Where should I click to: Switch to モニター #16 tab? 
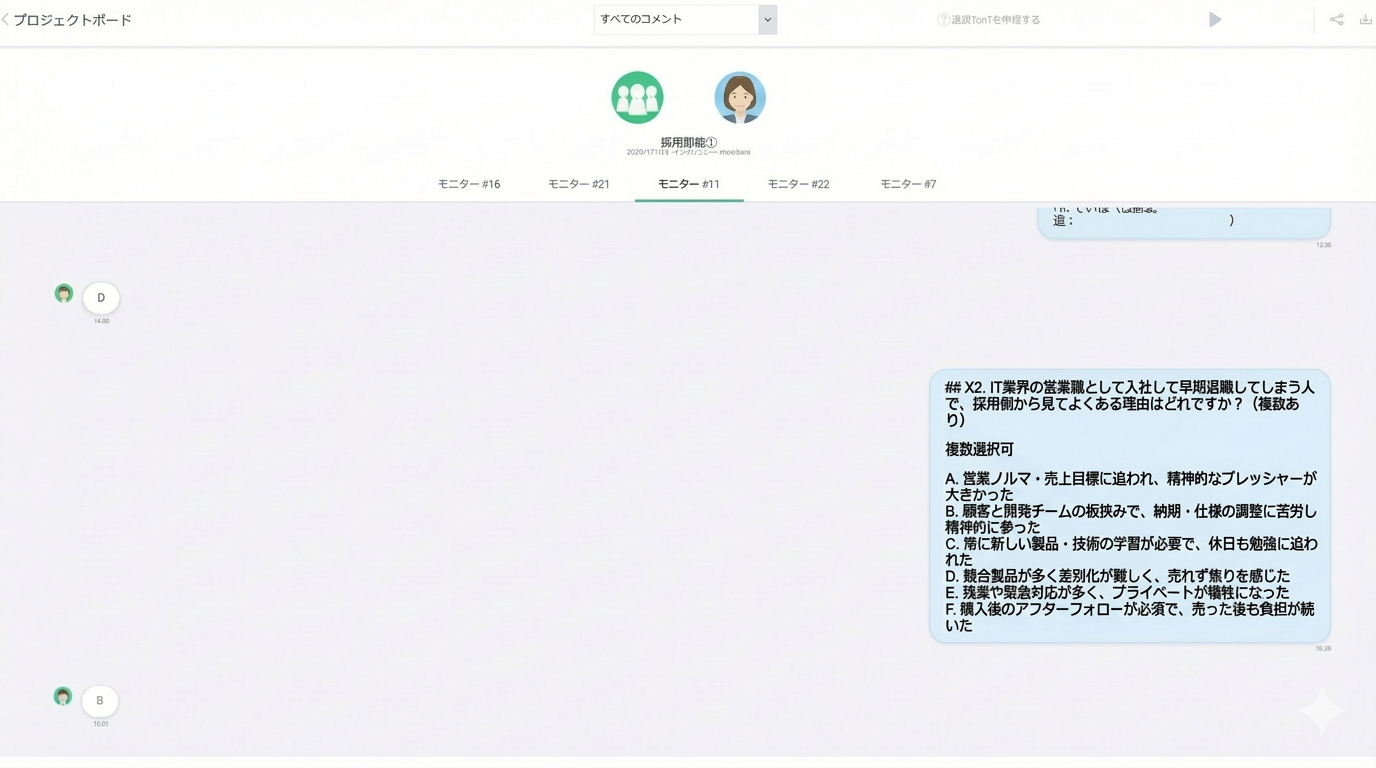(x=469, y=184)
